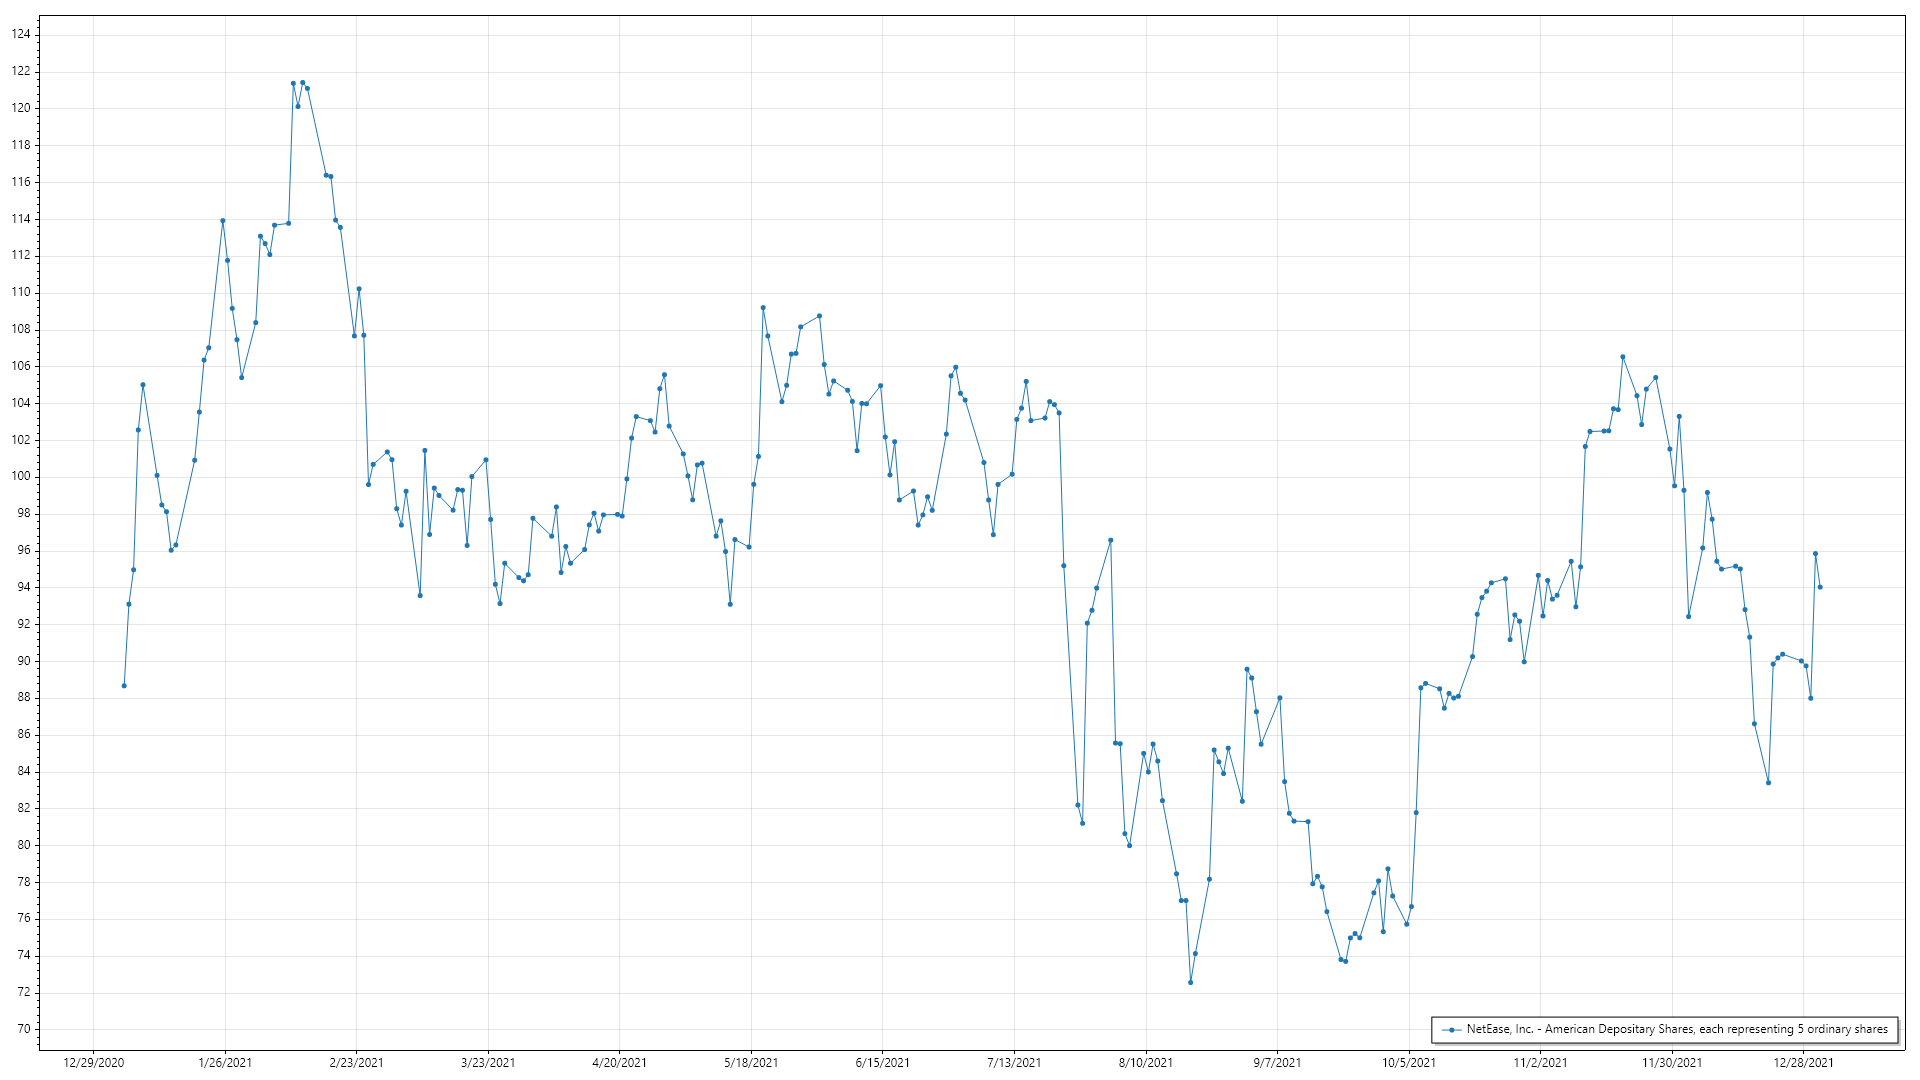Screen dimensions: 1920x1080
Task: Click the NetEase legend series marker icon
Action: tap(1451, 1030)
